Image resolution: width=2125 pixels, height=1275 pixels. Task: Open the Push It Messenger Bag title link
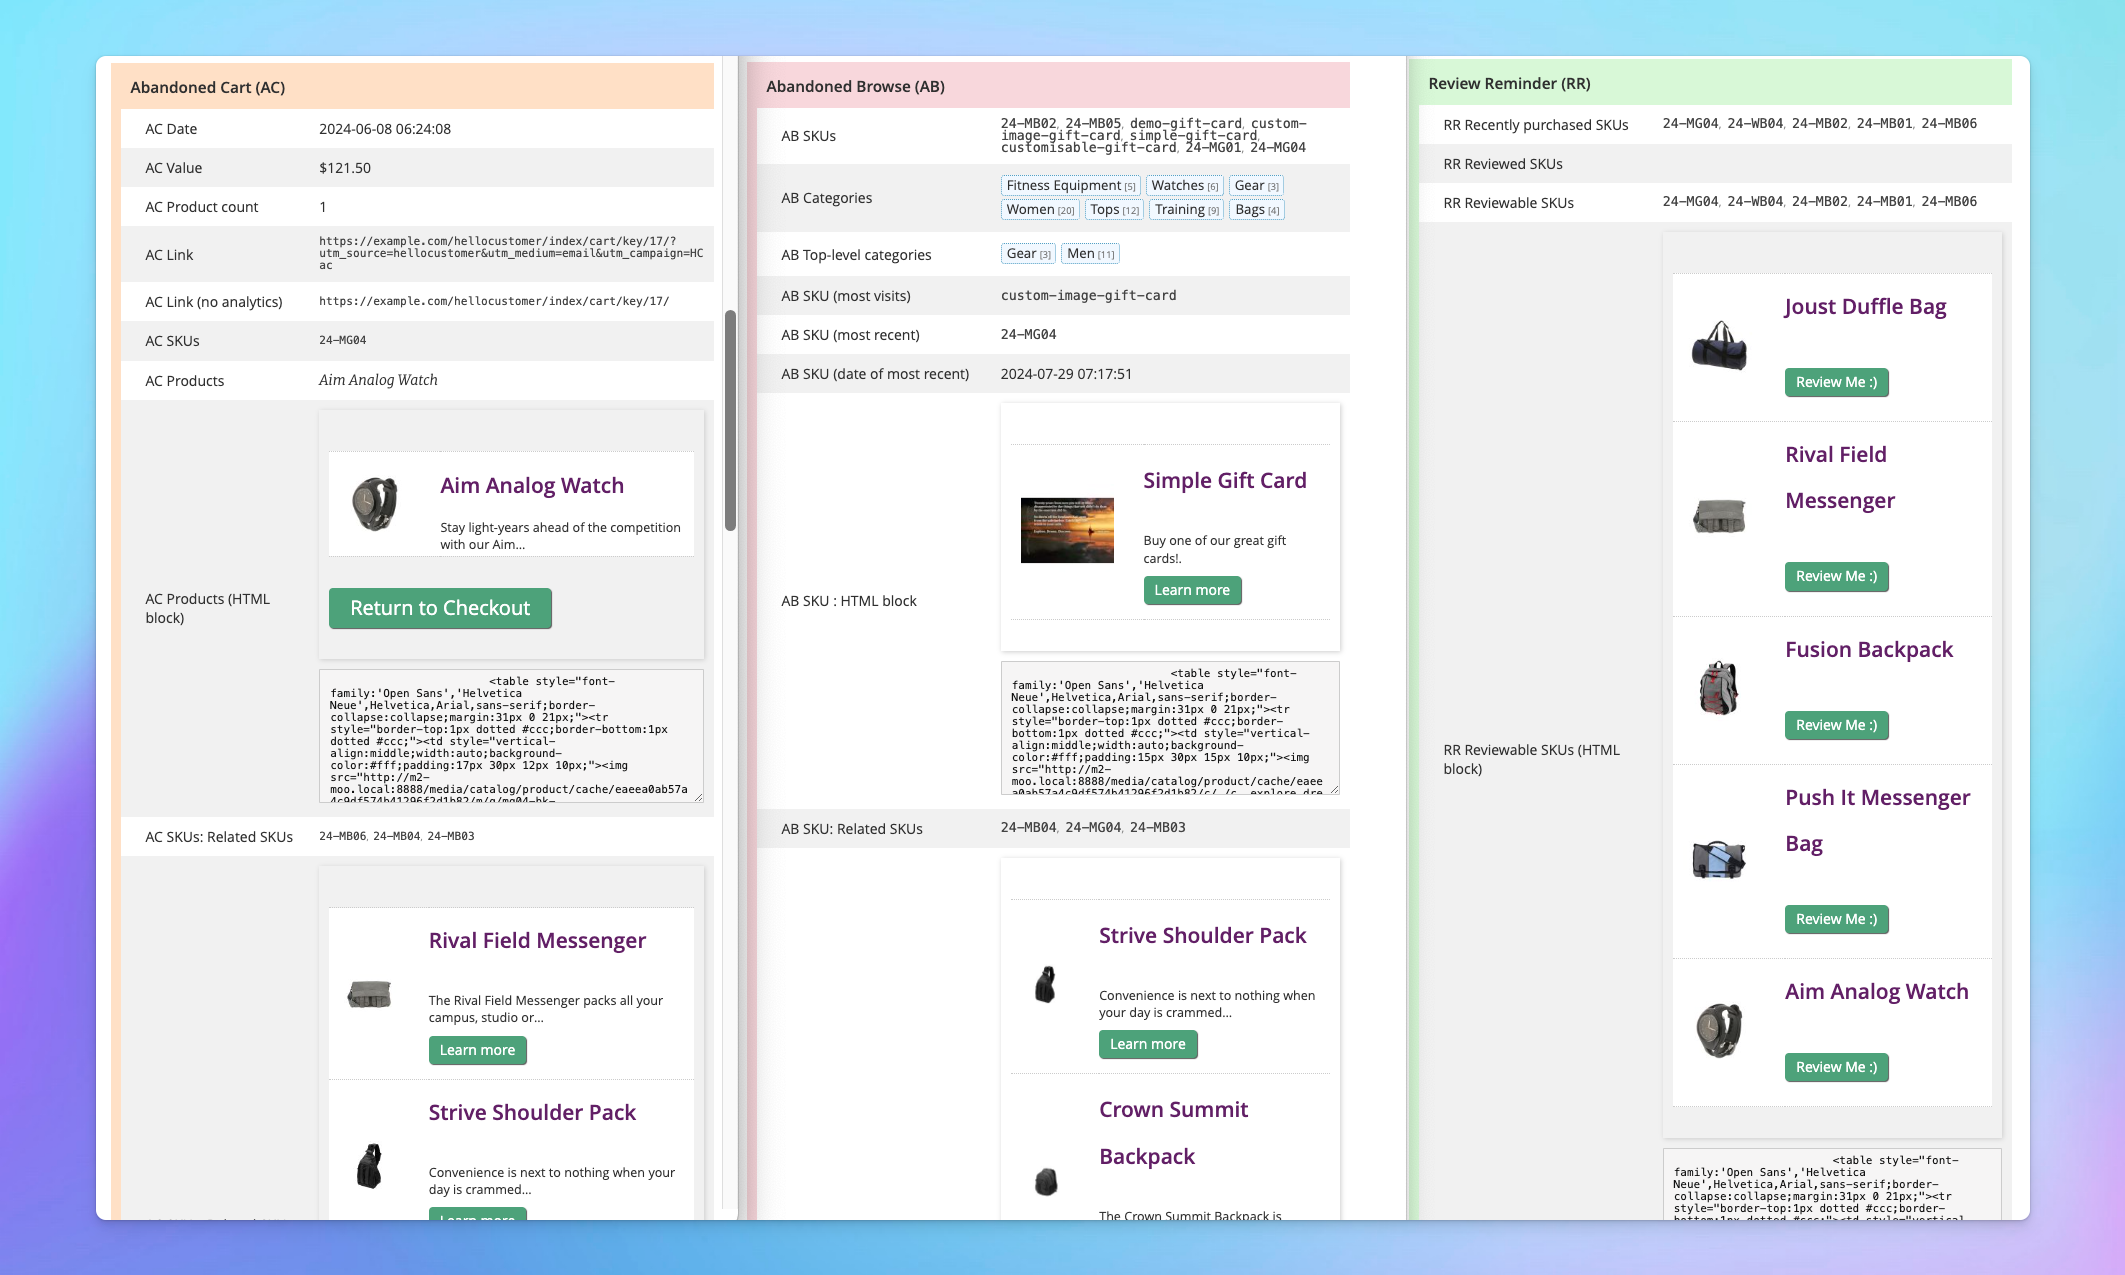click(x=1877, y=821)
